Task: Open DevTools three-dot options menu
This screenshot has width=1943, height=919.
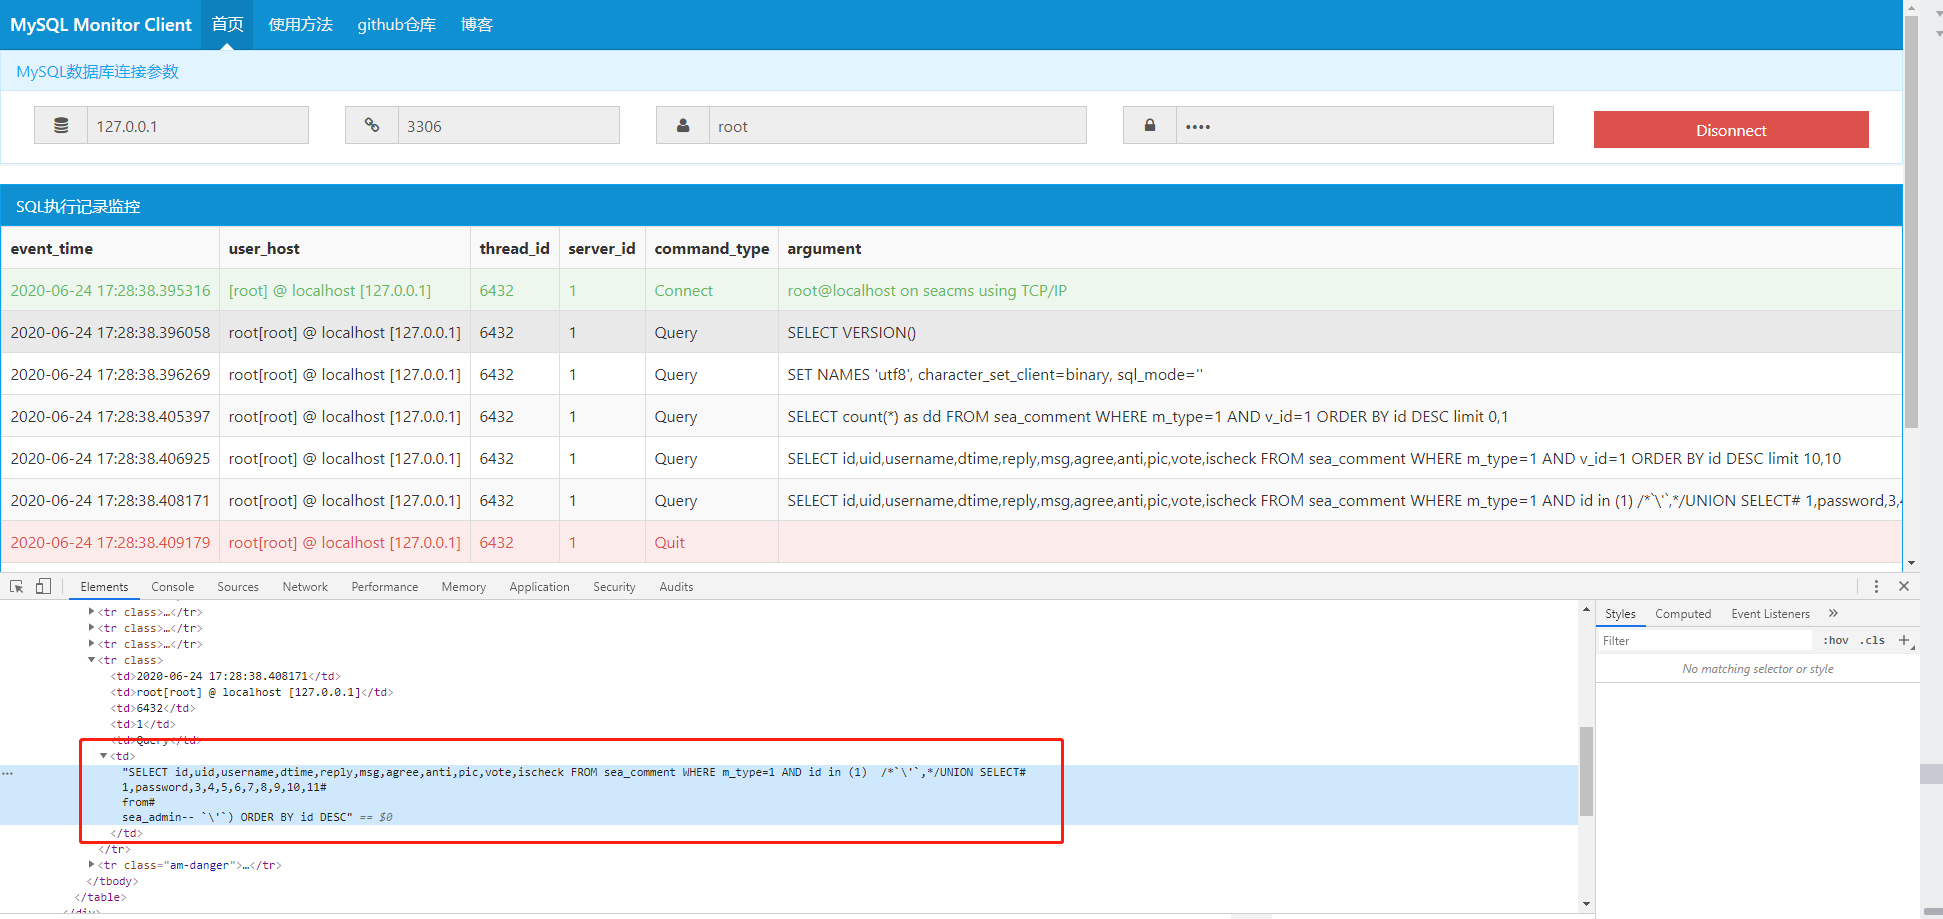Action: [1876, 587]
